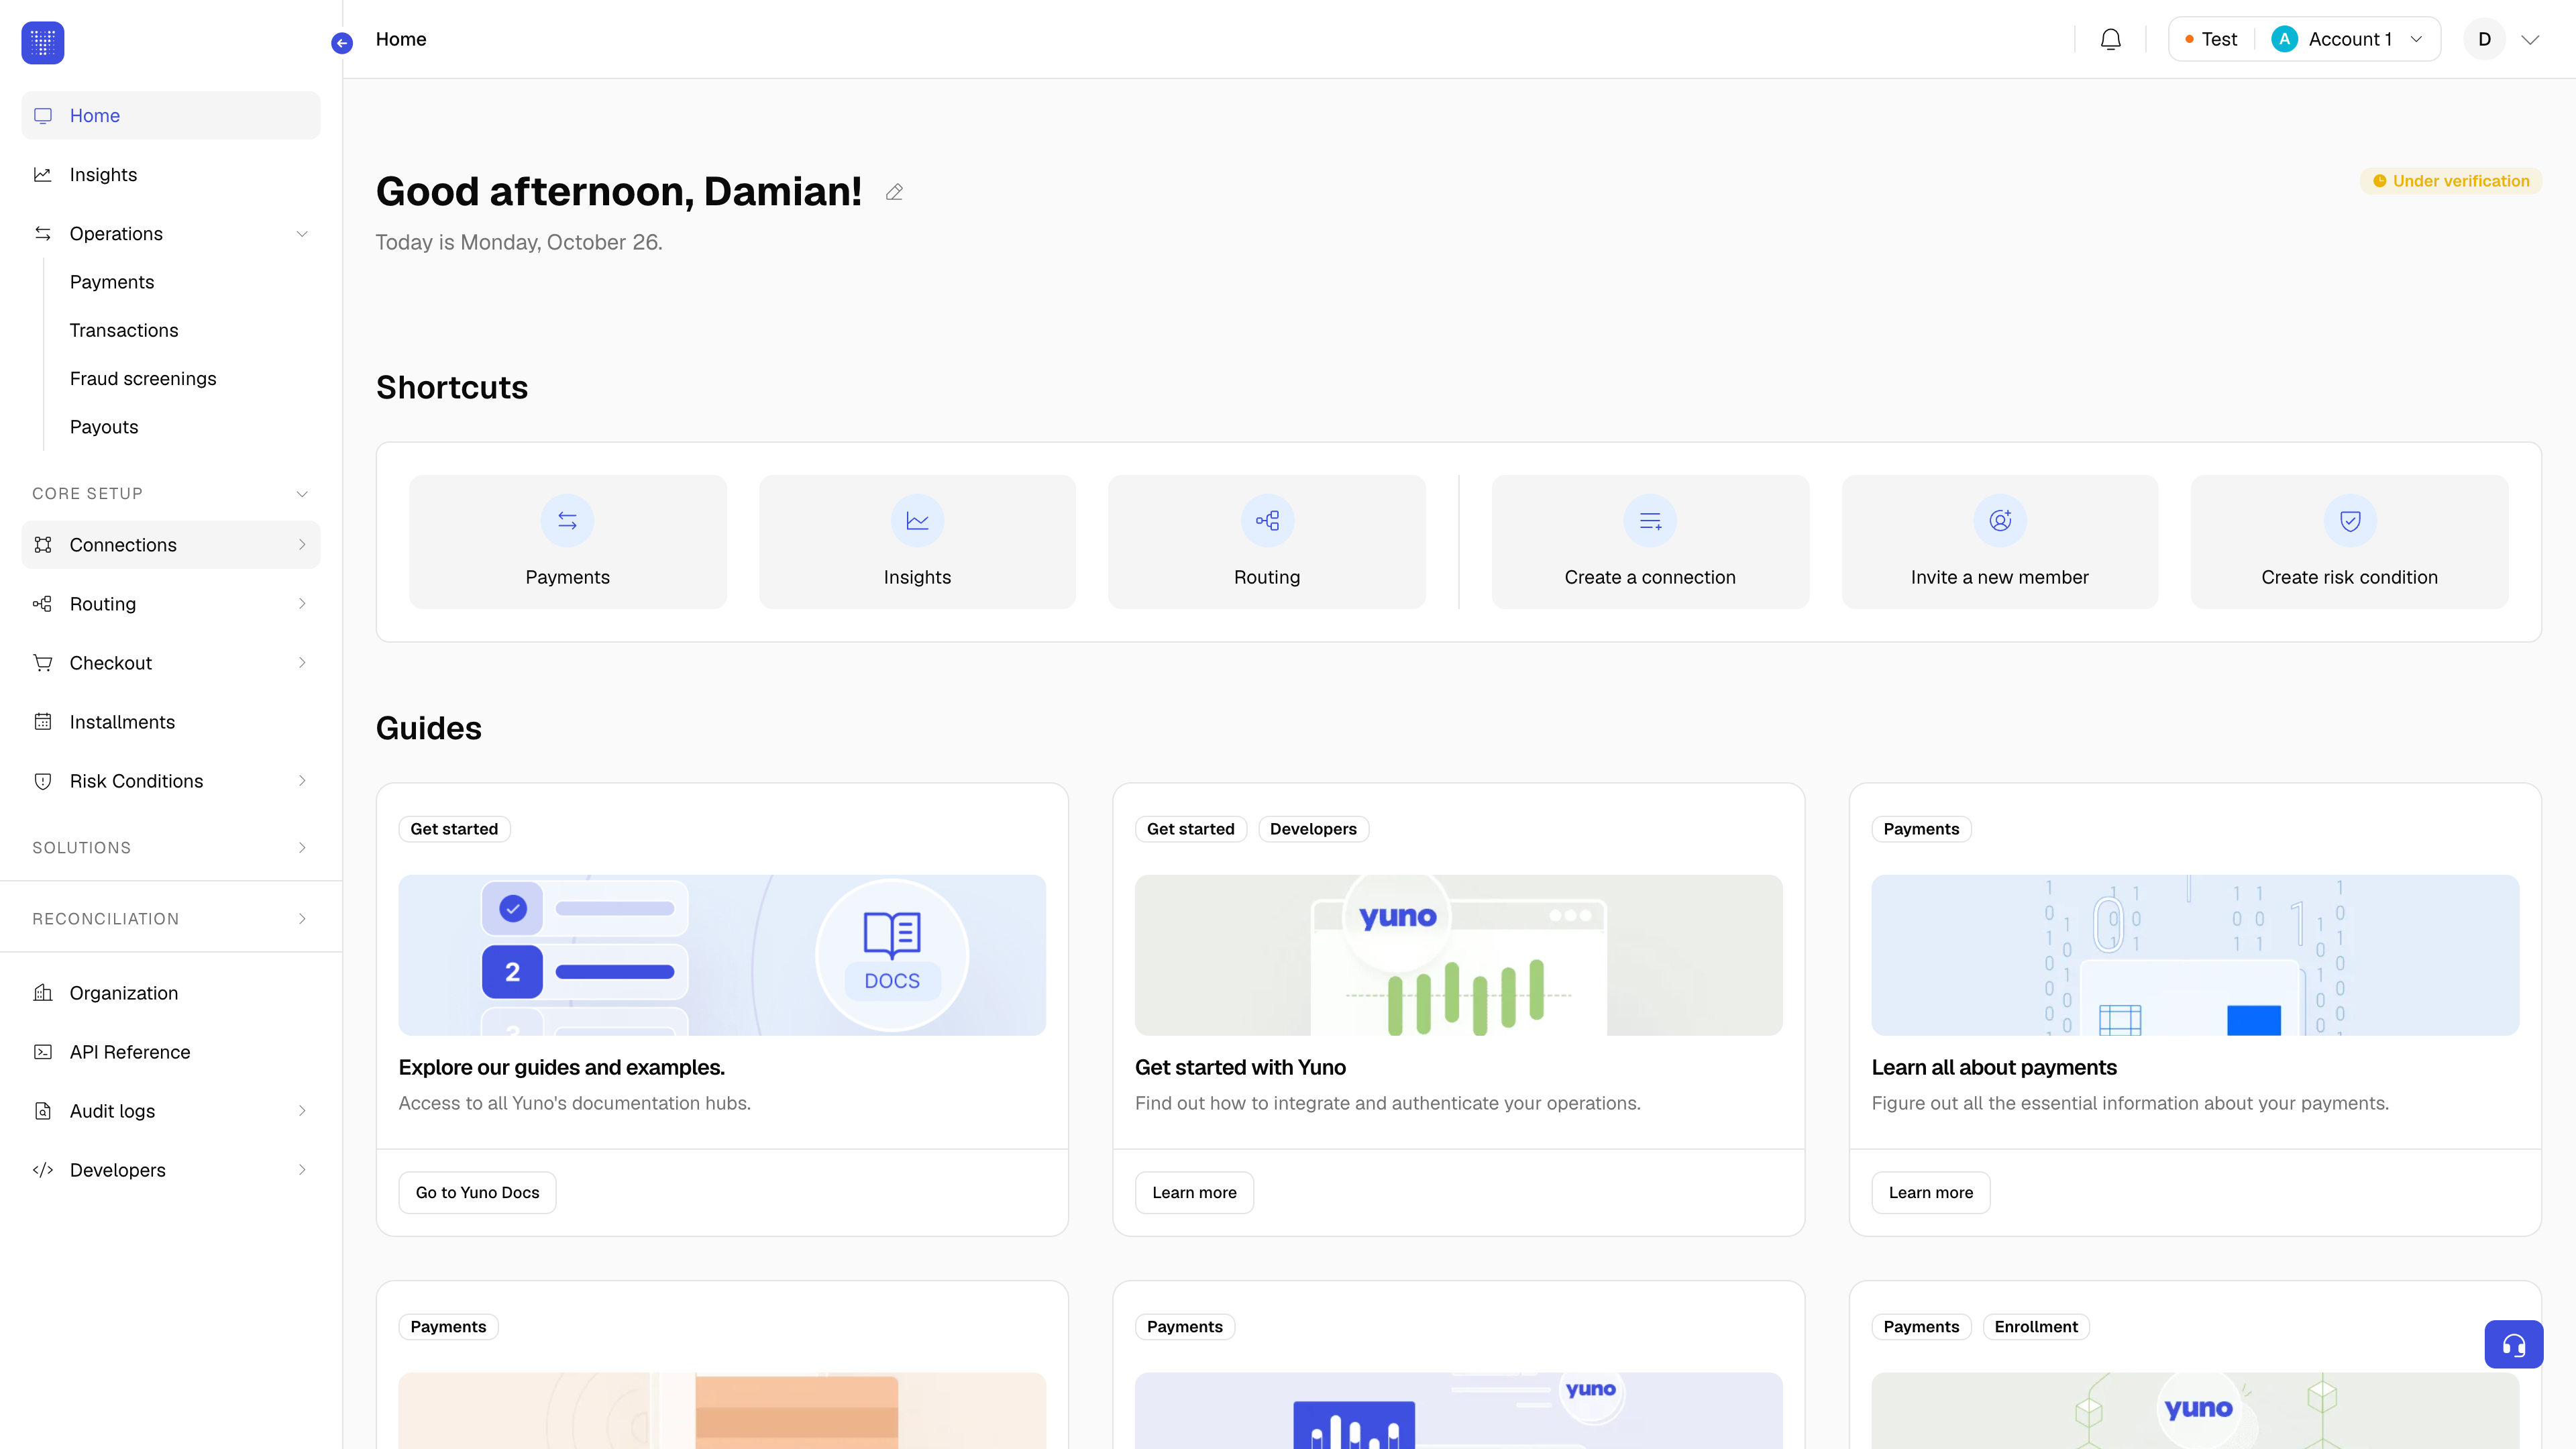The height and width of the screenshot is (1449, 2576).
Task: Click the Insights sidebar chart icon
Action: pos(43,175)
